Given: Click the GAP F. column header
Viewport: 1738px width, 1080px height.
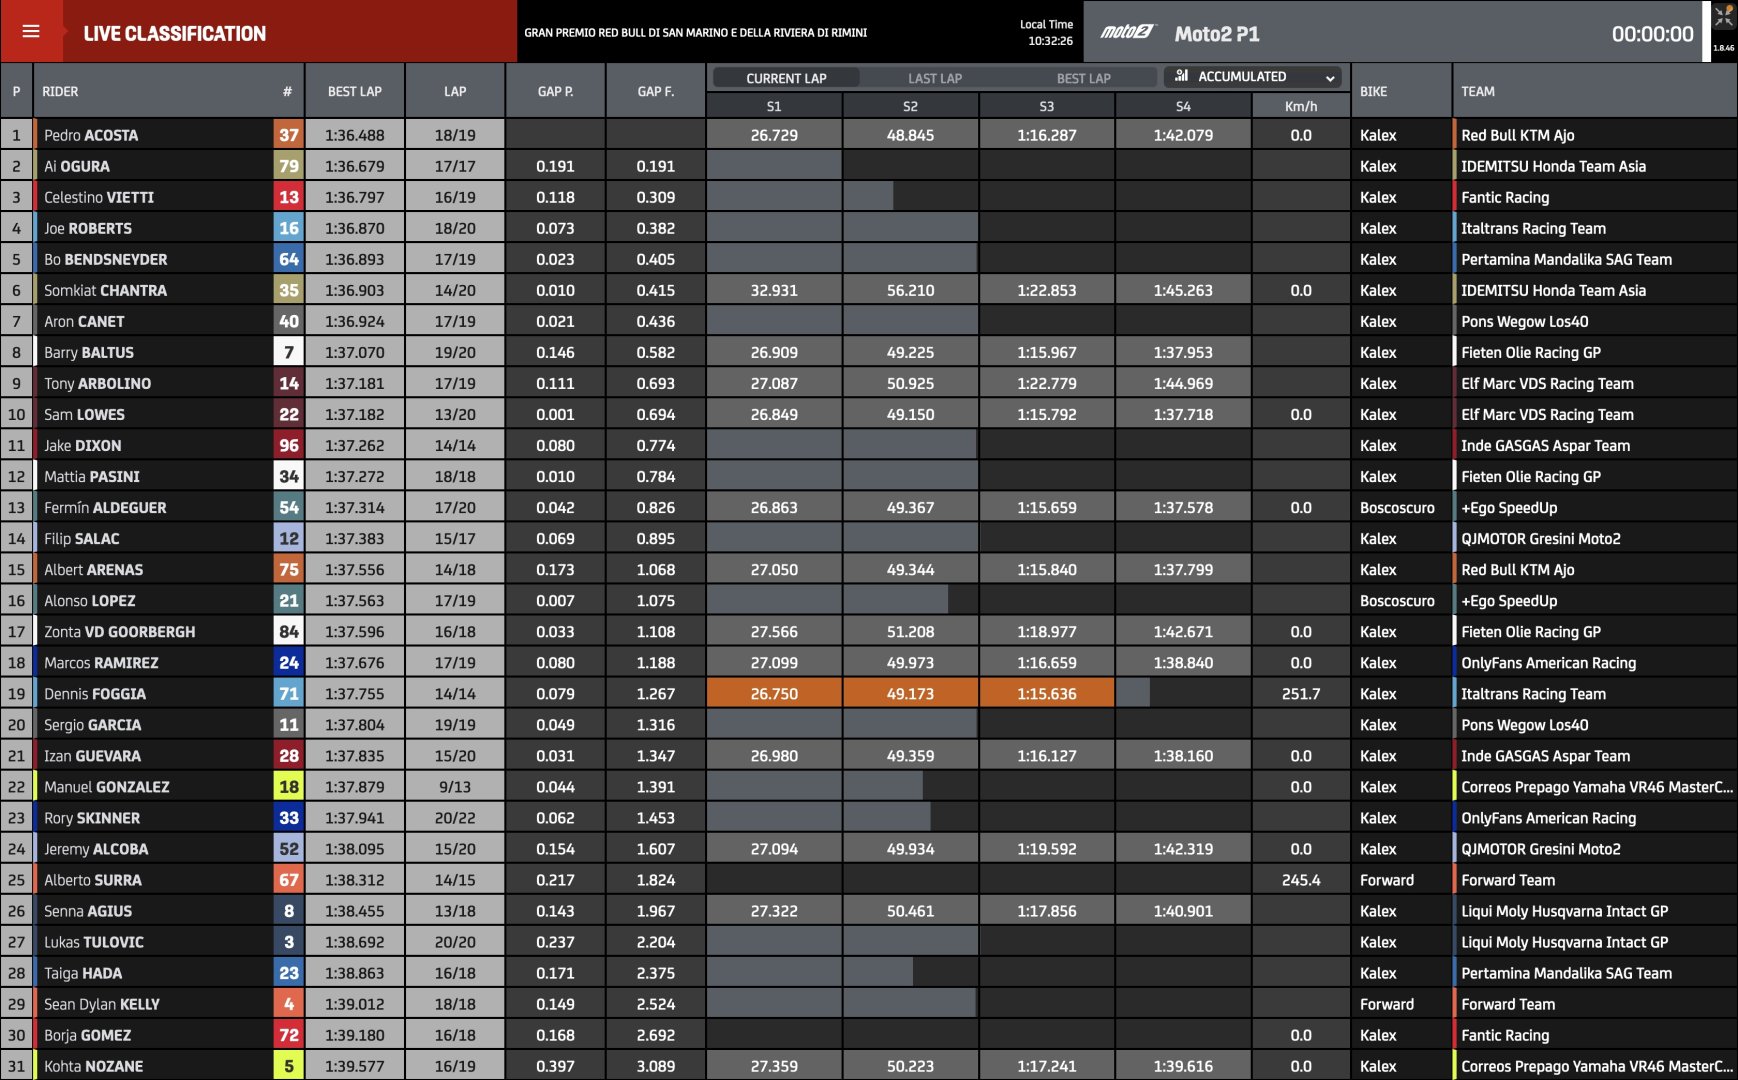Looking at the screenshot, I should pyautogui.click(x=656, y=91).
